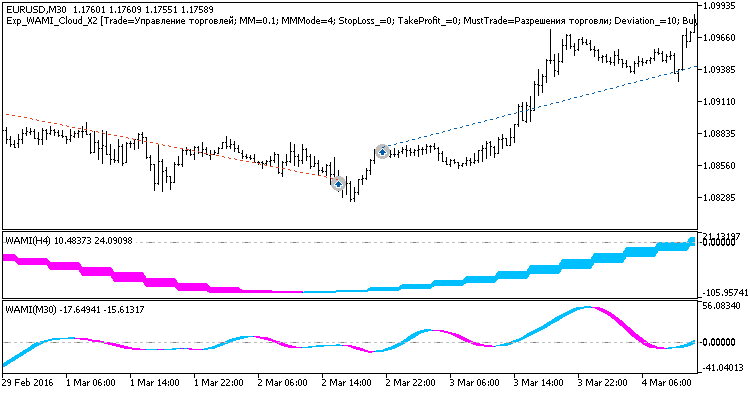750x394 pixels.
Task: Click the 4 Mar 06:00 time label
Action: click(667, 383)
